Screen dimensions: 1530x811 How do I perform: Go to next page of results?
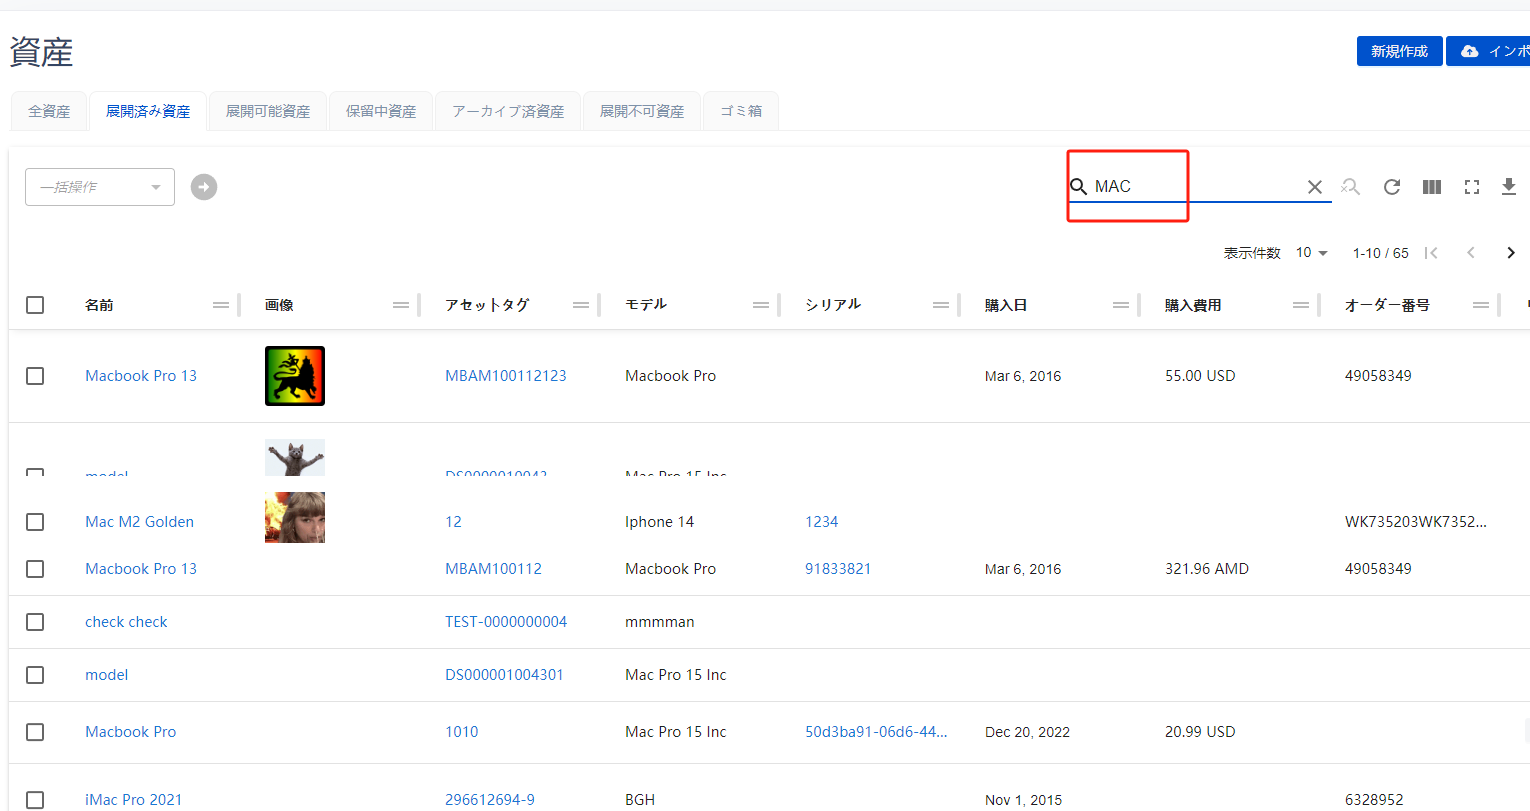(x=1510, y=253)
